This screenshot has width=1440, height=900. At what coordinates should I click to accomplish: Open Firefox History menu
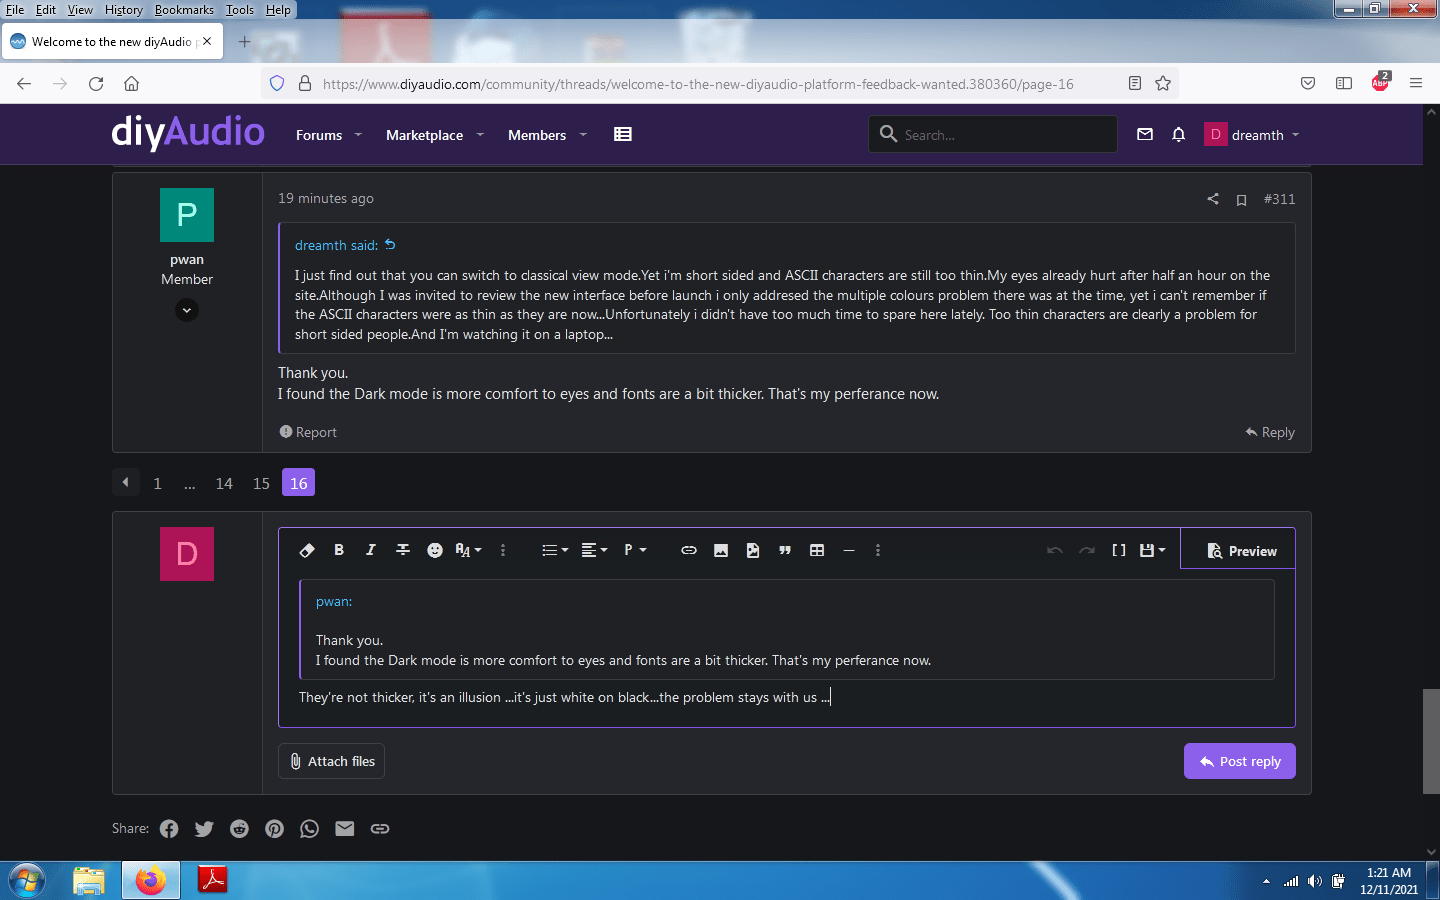(x=124, y=9)
